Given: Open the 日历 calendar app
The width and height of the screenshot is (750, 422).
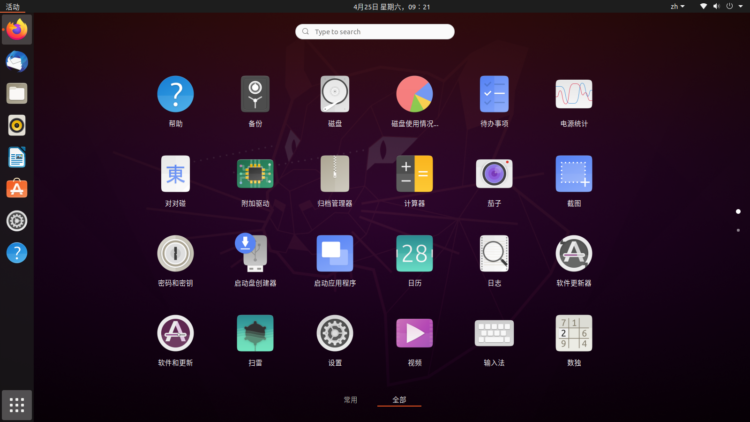Looking at the screenshot, I should pos(414,254).
